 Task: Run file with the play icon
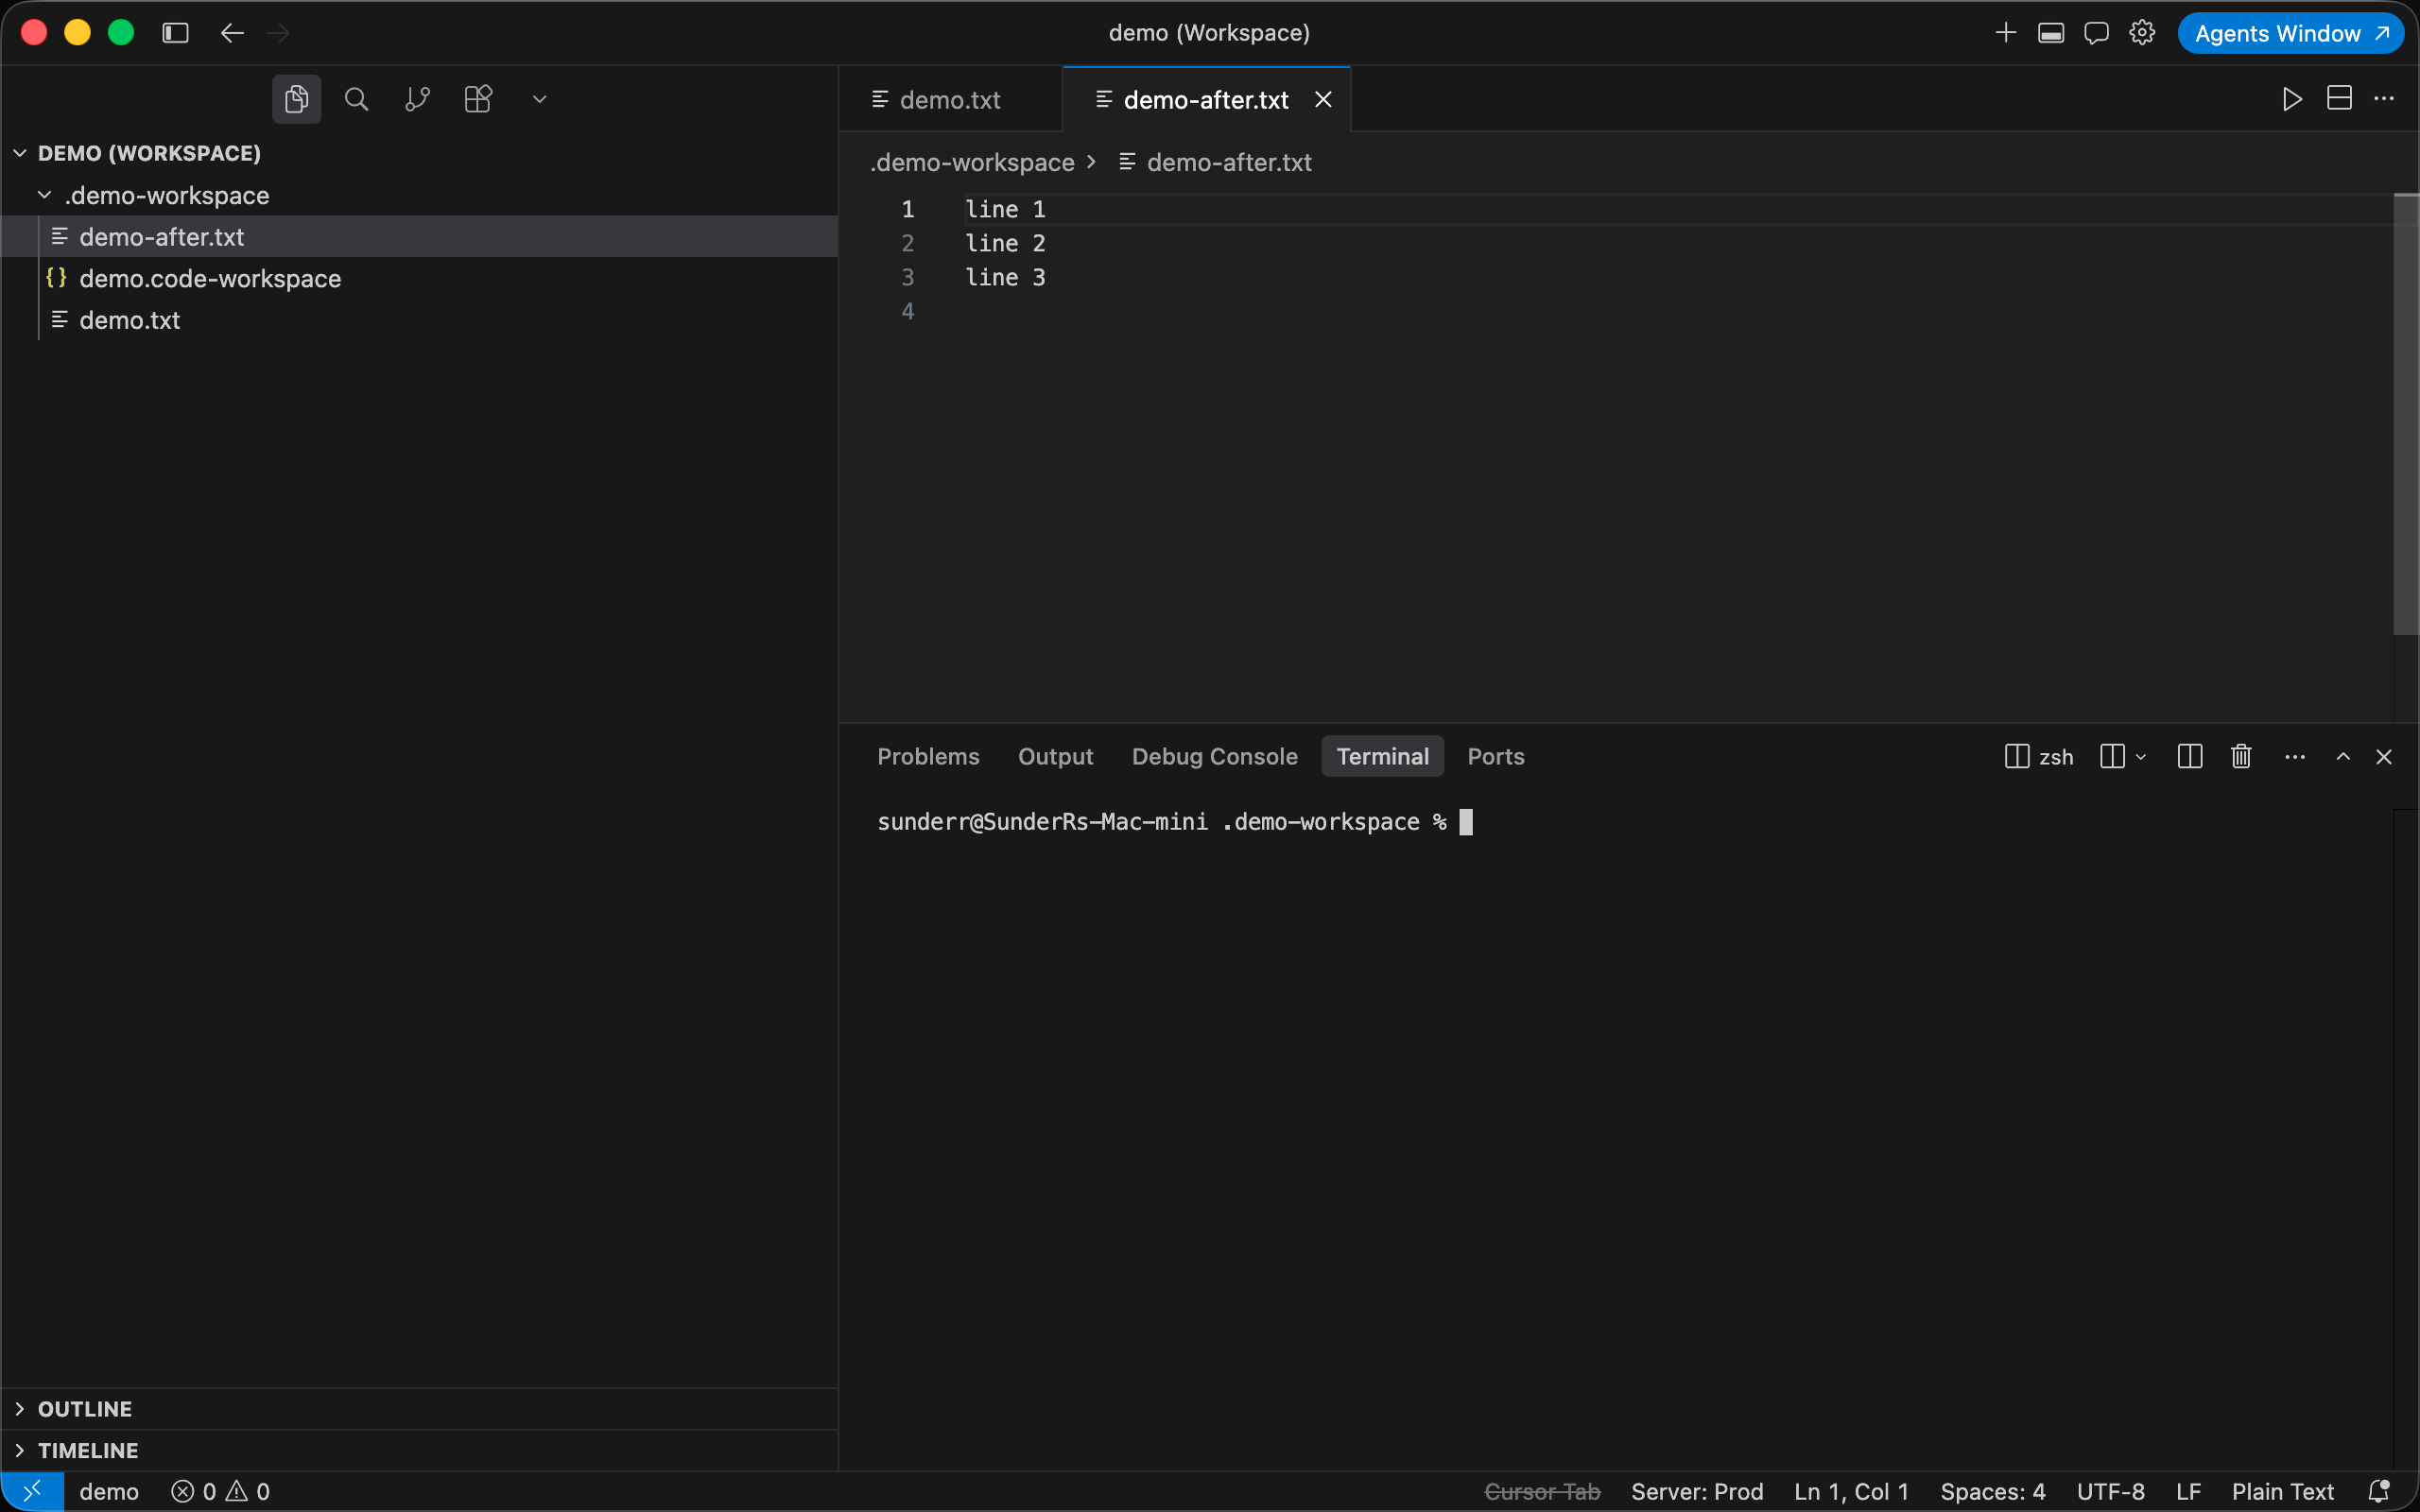2292,99
